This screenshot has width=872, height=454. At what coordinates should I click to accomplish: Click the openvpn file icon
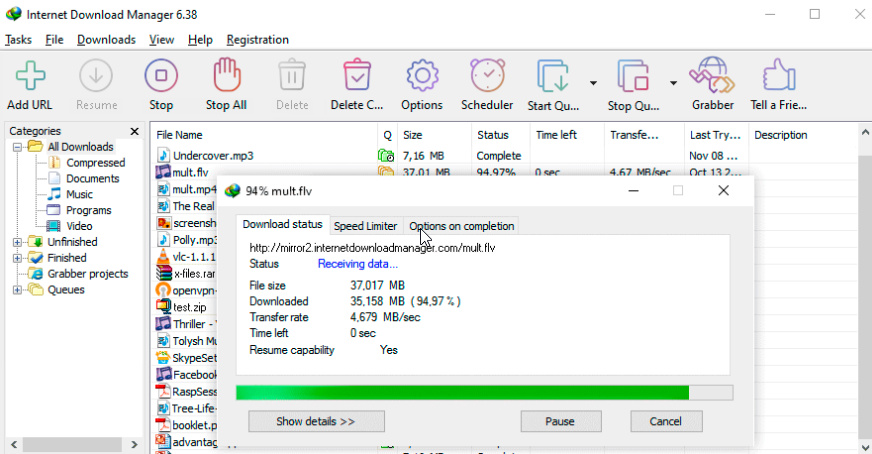click(x=163, y=290)
